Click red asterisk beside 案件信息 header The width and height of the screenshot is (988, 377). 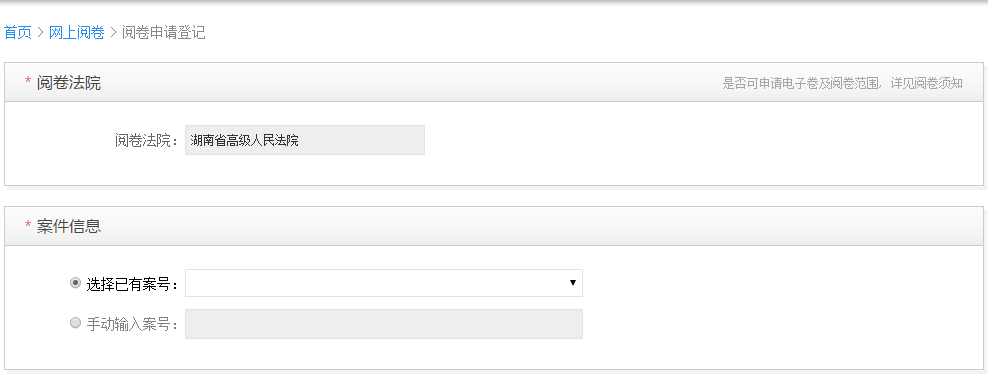coord(28,226)
